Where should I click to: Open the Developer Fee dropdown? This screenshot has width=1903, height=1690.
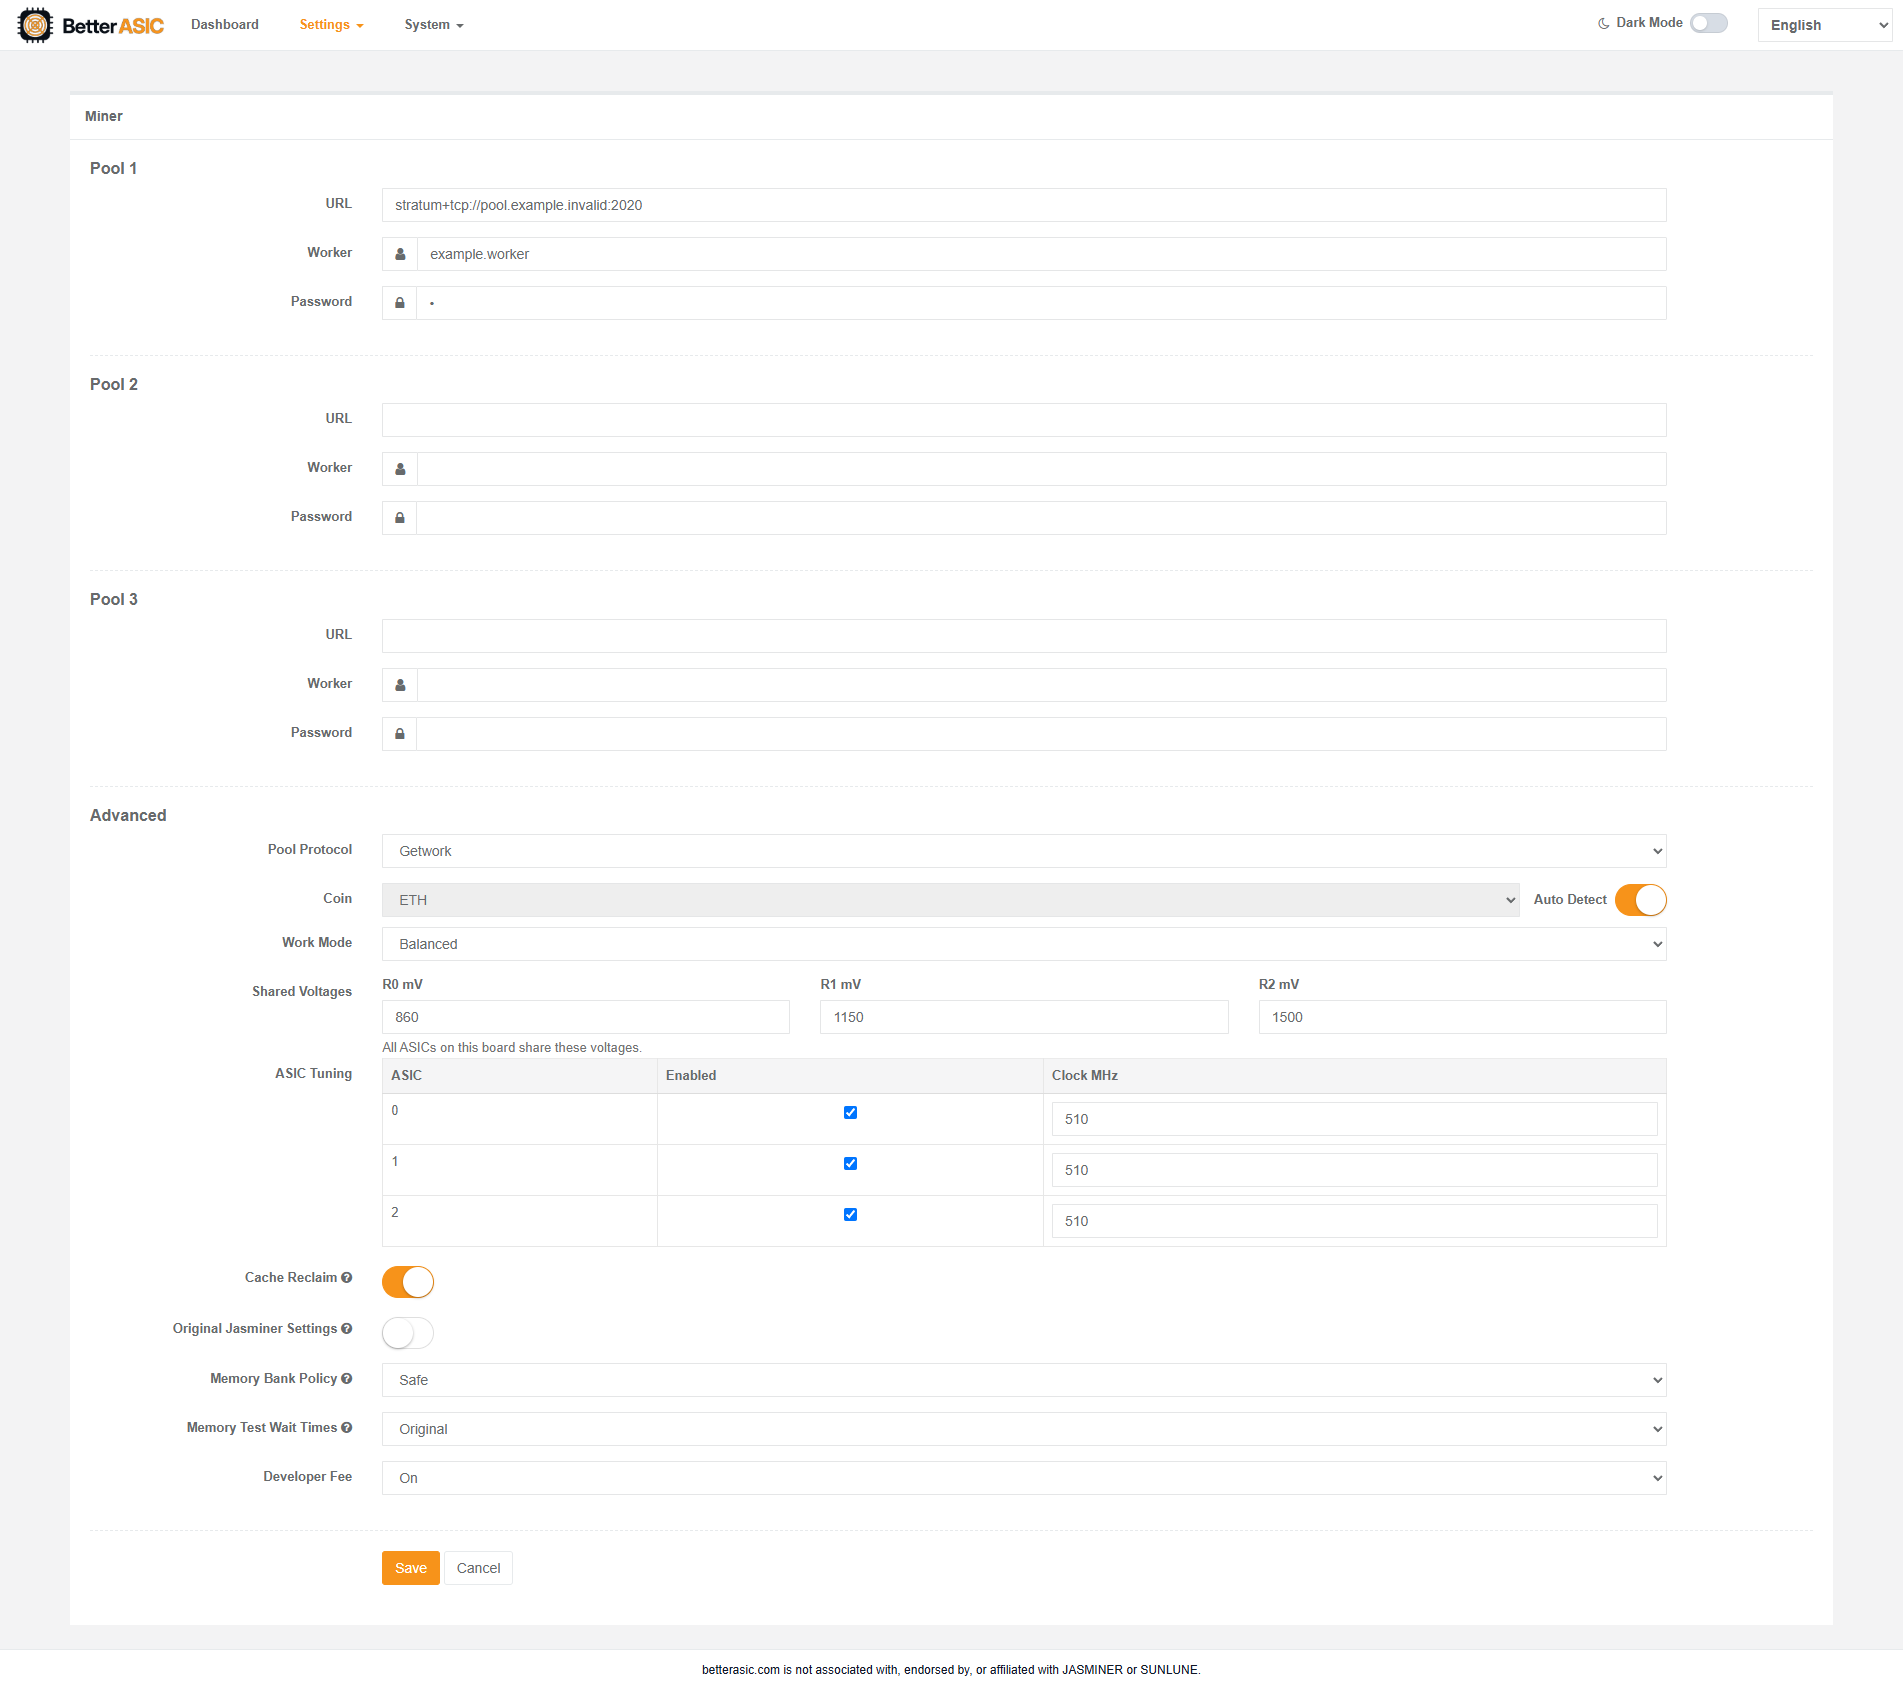tap(1024, 1478)
